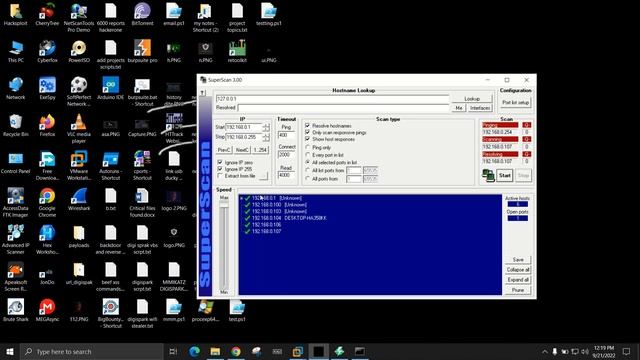640x360 pixels.
Task: Click the Me button
Action: click(459, 108)
